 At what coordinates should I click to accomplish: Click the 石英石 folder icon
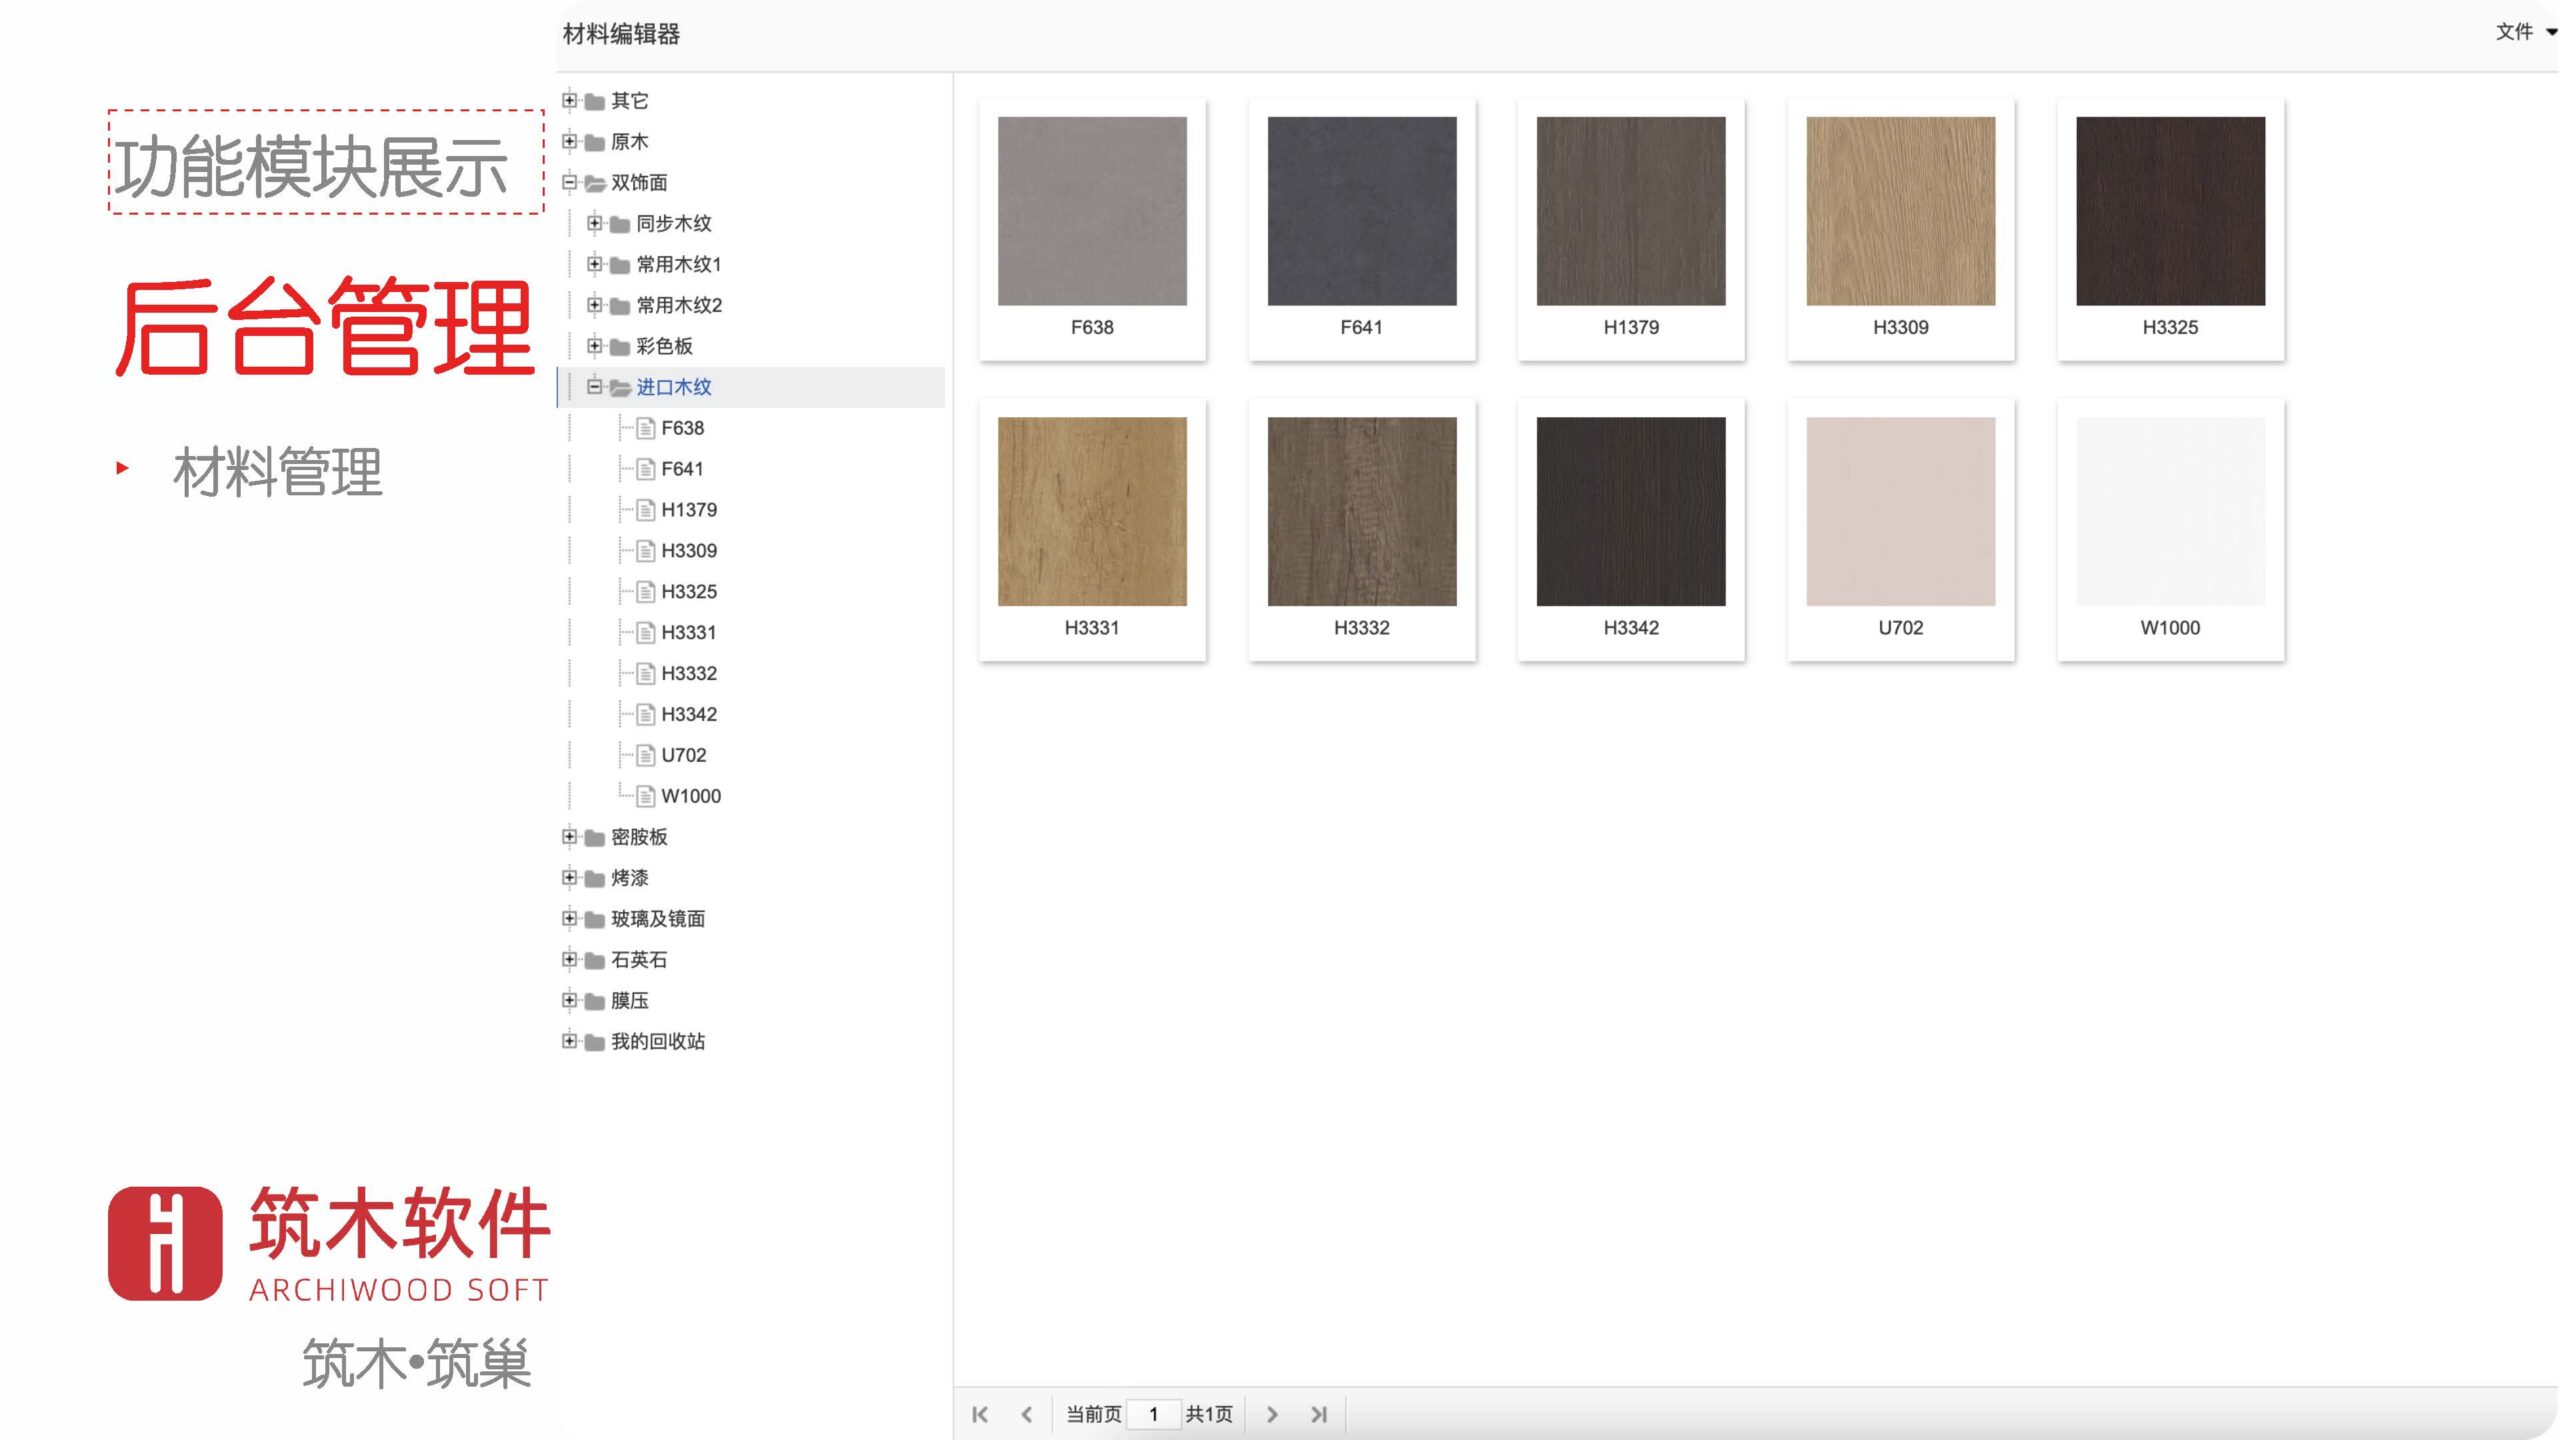[595, 960]
